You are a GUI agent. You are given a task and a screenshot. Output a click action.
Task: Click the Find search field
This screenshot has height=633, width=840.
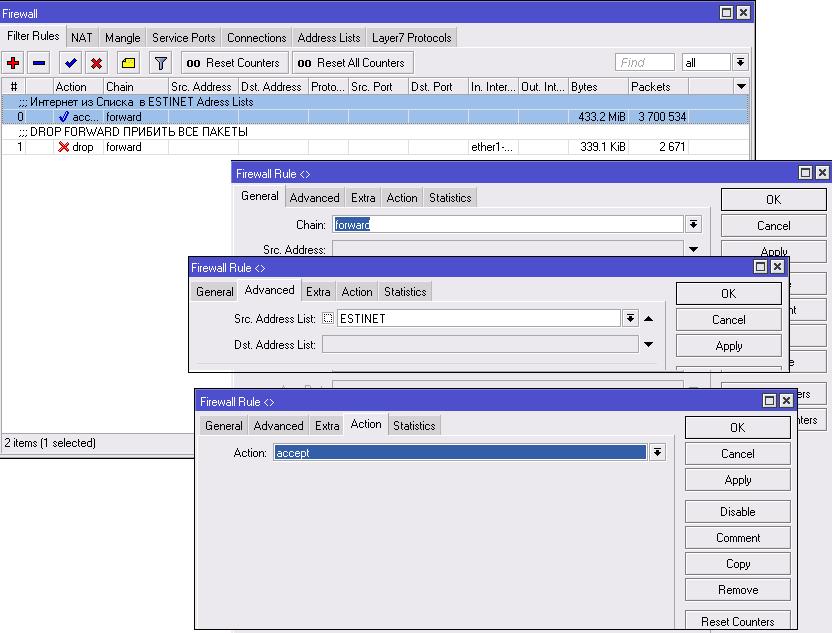coord(644,63)
